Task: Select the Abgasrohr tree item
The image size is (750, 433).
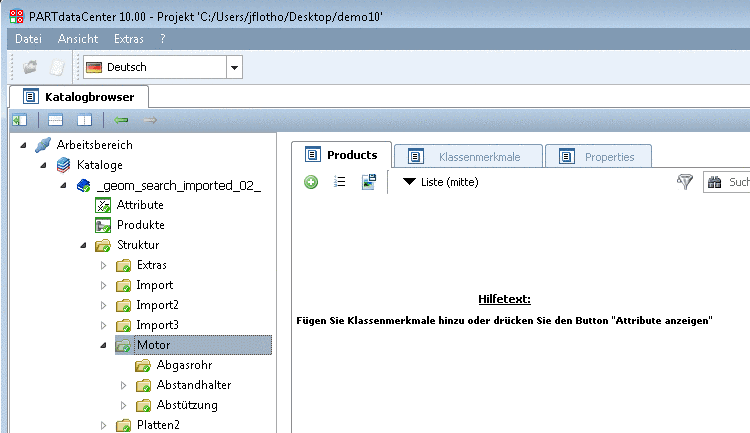Action: [184, 365]
